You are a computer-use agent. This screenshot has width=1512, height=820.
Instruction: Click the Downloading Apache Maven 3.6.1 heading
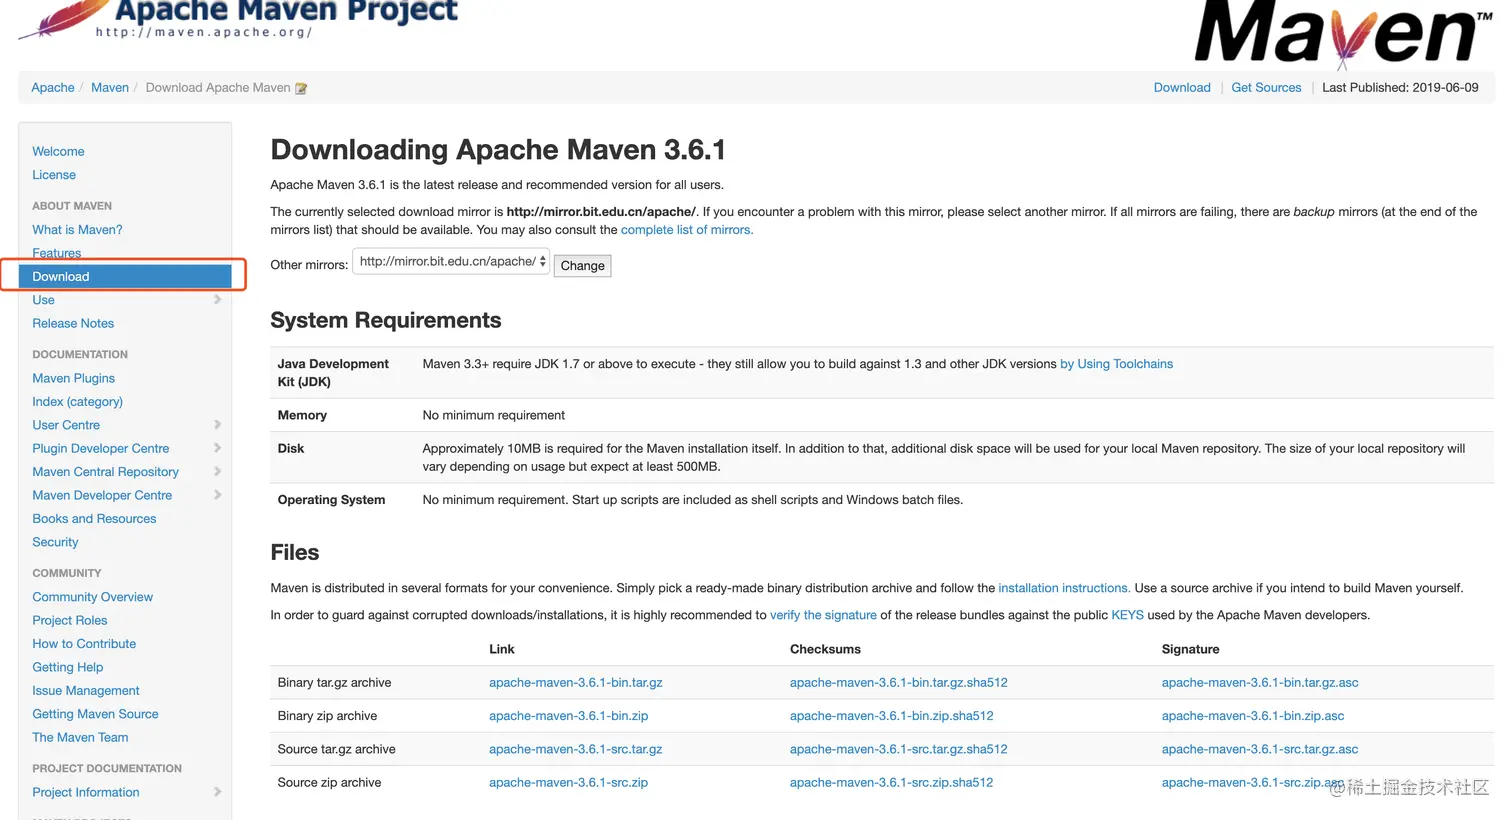(x=498, y=150)
